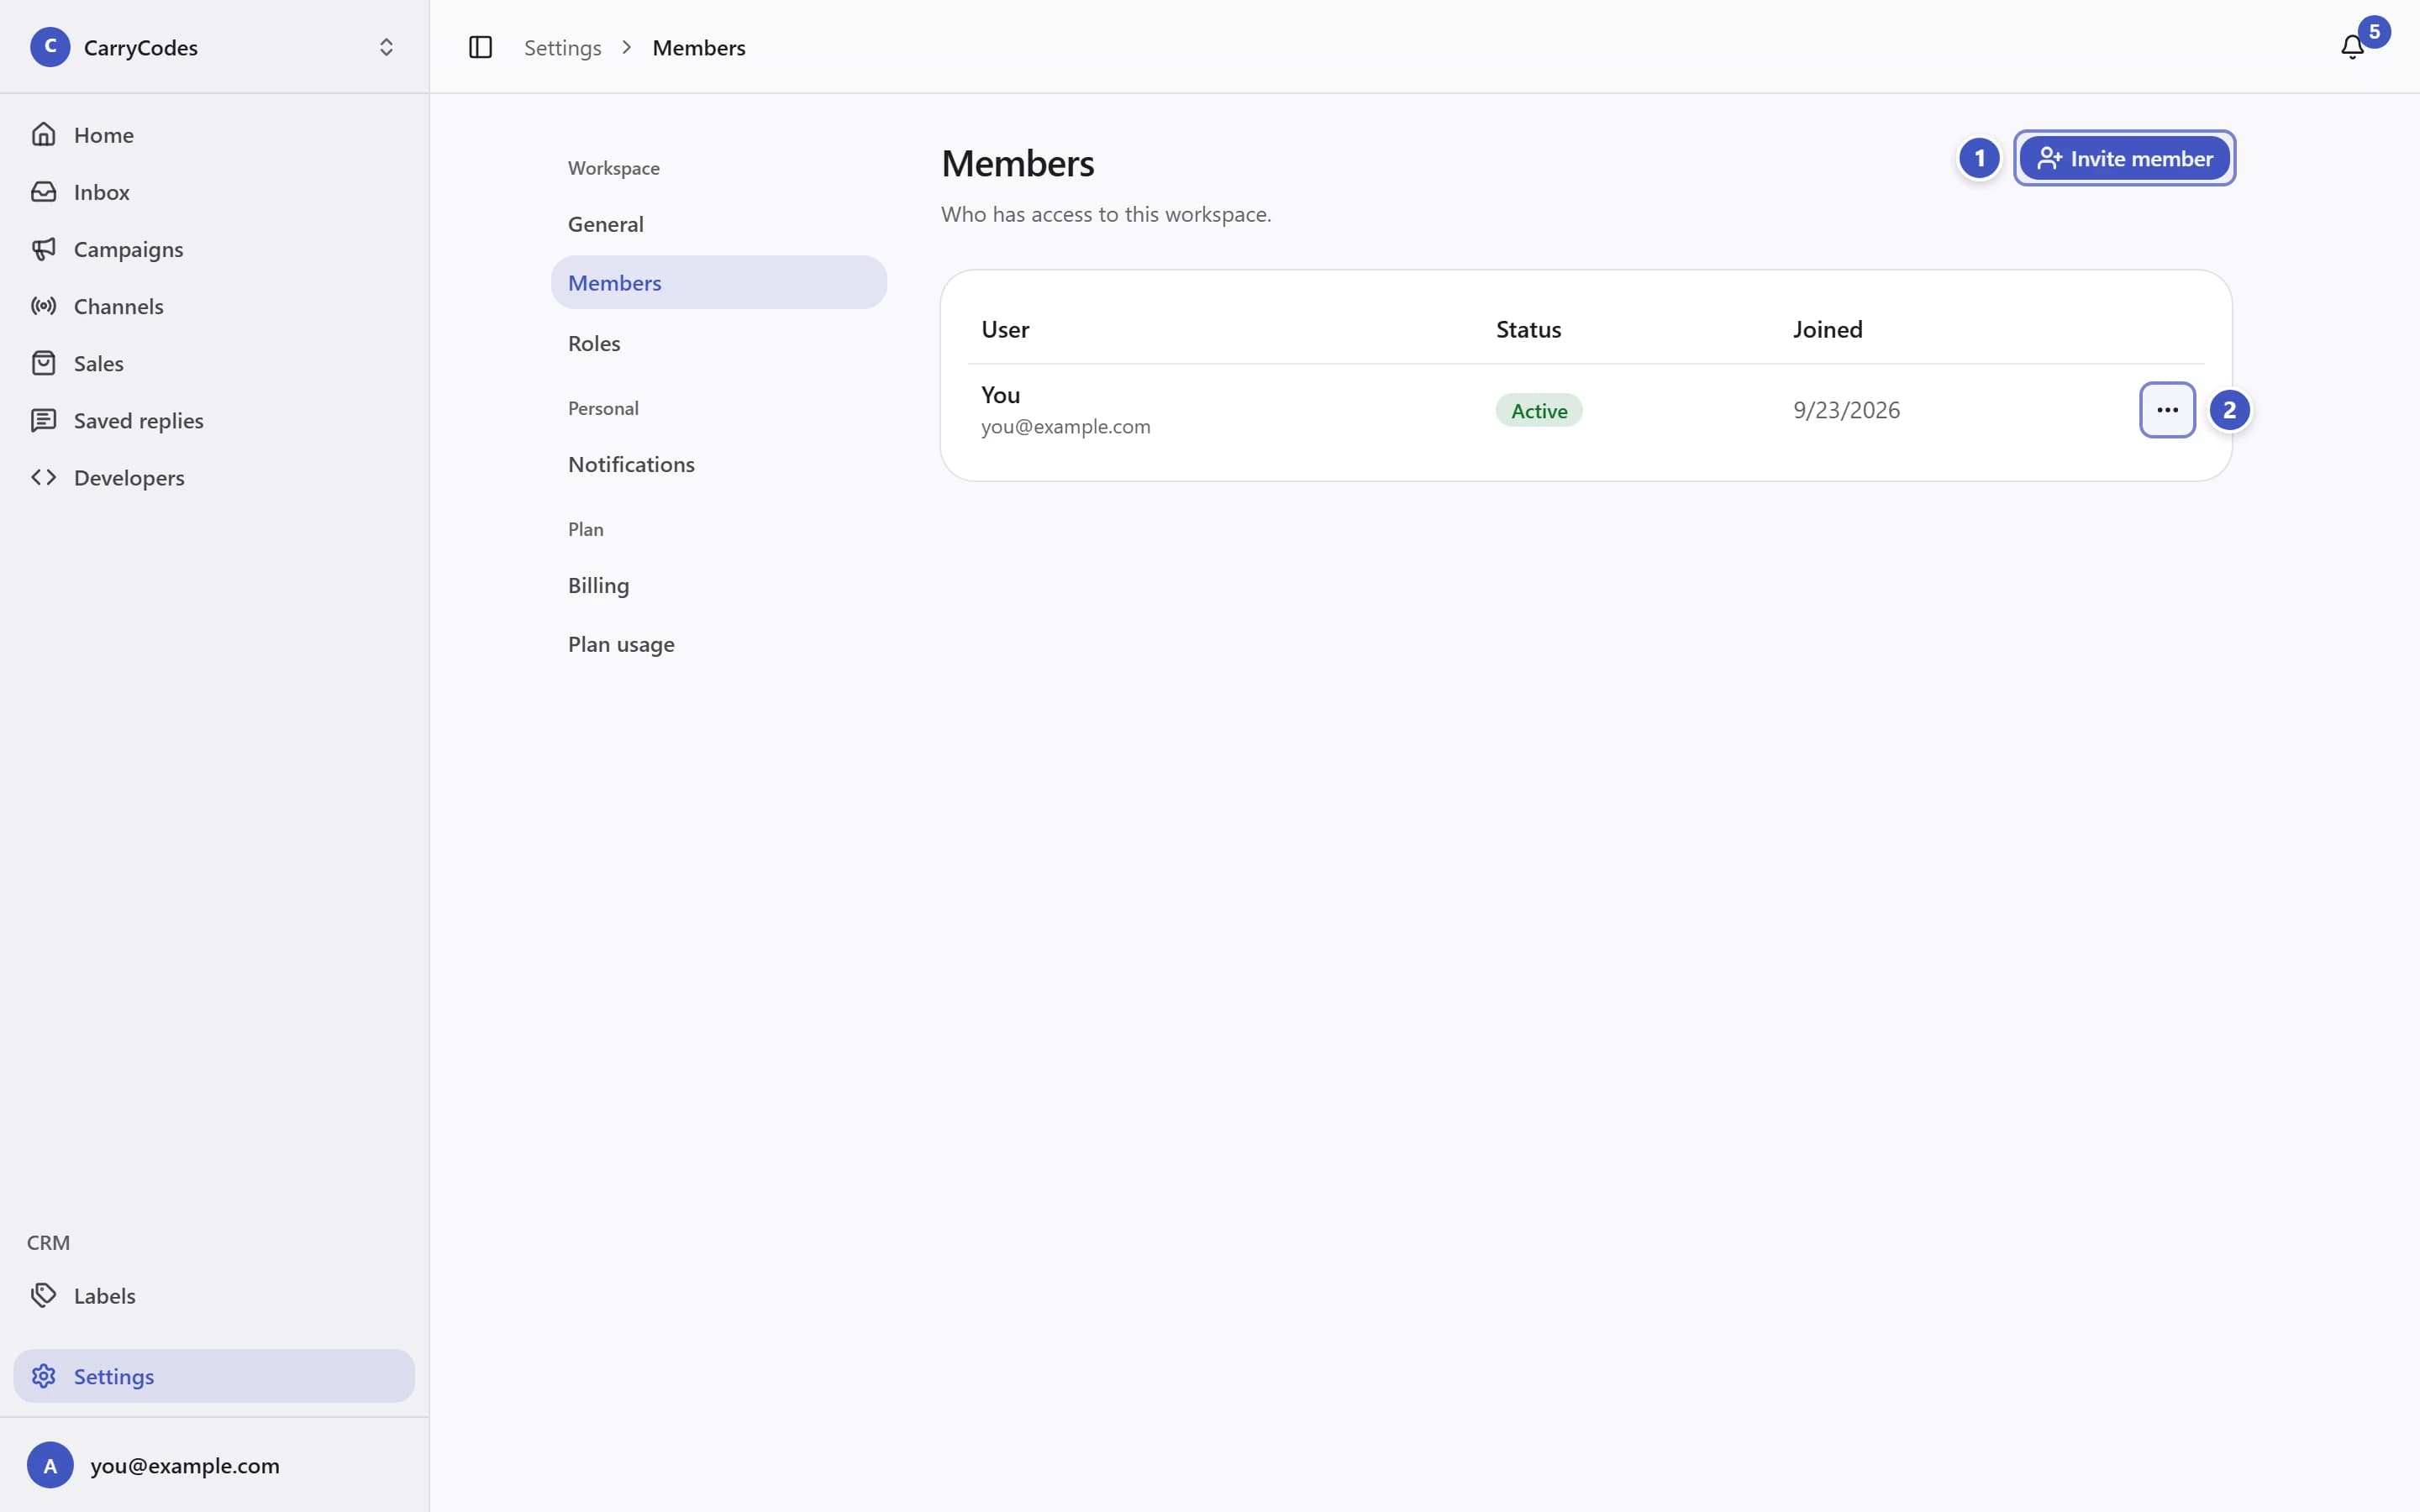Invite a new member
Viewport: 2420px width, 1512px height.
point(2124,158)
